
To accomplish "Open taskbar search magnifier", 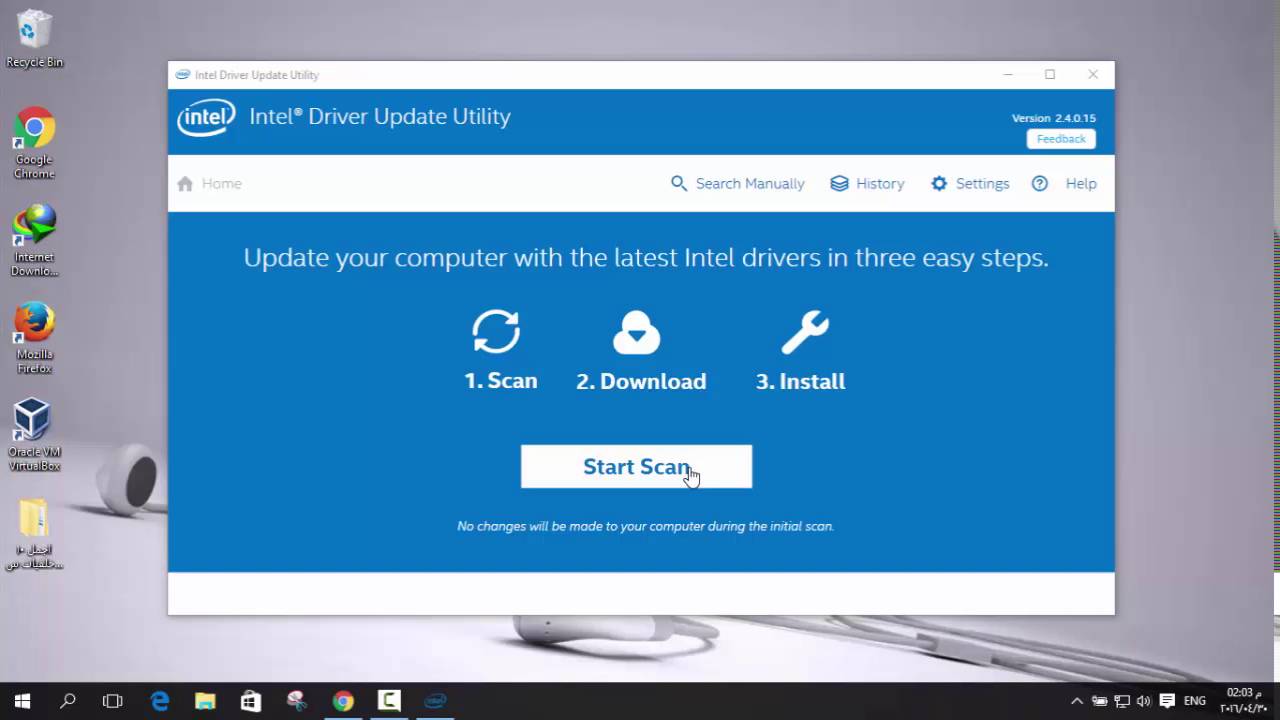I will (68, 701).
